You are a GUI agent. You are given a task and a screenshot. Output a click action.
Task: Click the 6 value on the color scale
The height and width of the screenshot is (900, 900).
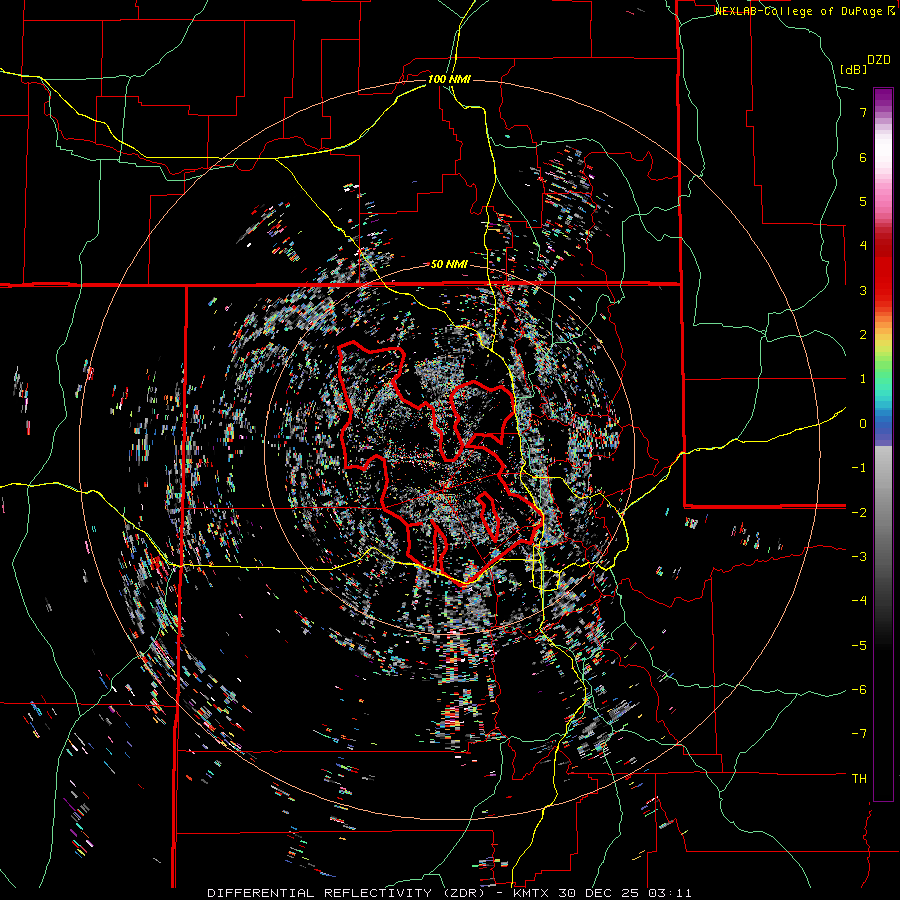pos(863,157)
